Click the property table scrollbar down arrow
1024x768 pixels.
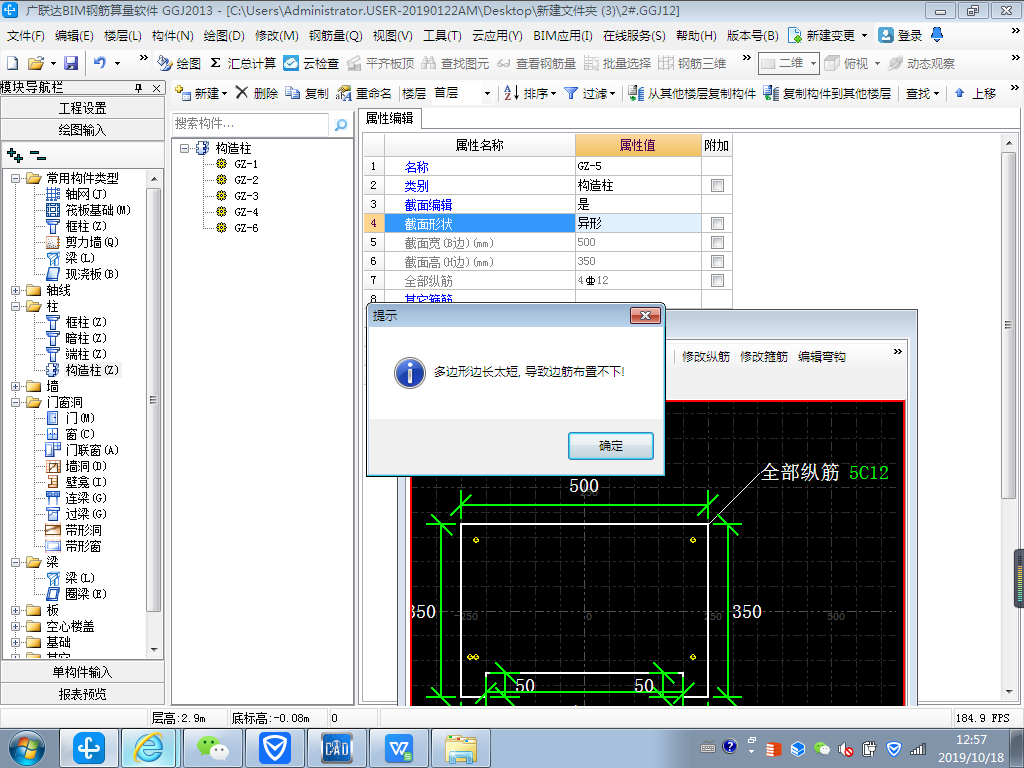(1008, 692)
